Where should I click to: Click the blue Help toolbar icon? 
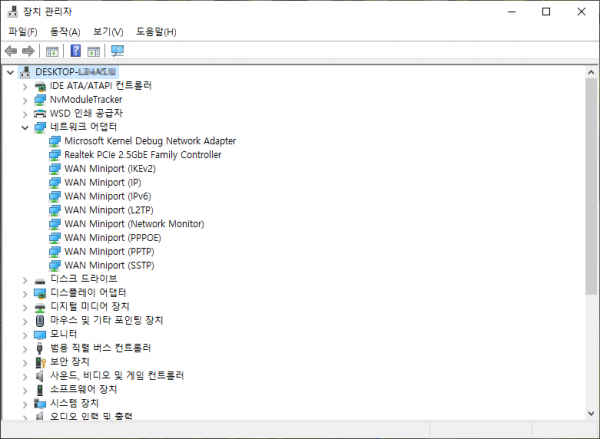[x=76, y=51]
